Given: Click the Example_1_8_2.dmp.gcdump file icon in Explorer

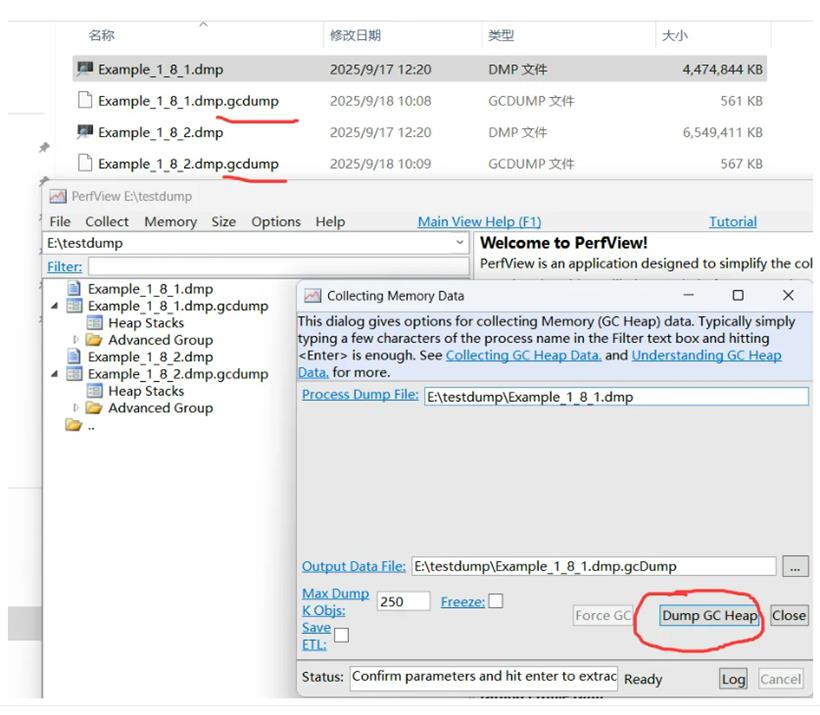Looking at the screenshot, I should pyautogui.click(x=85, y=163).
